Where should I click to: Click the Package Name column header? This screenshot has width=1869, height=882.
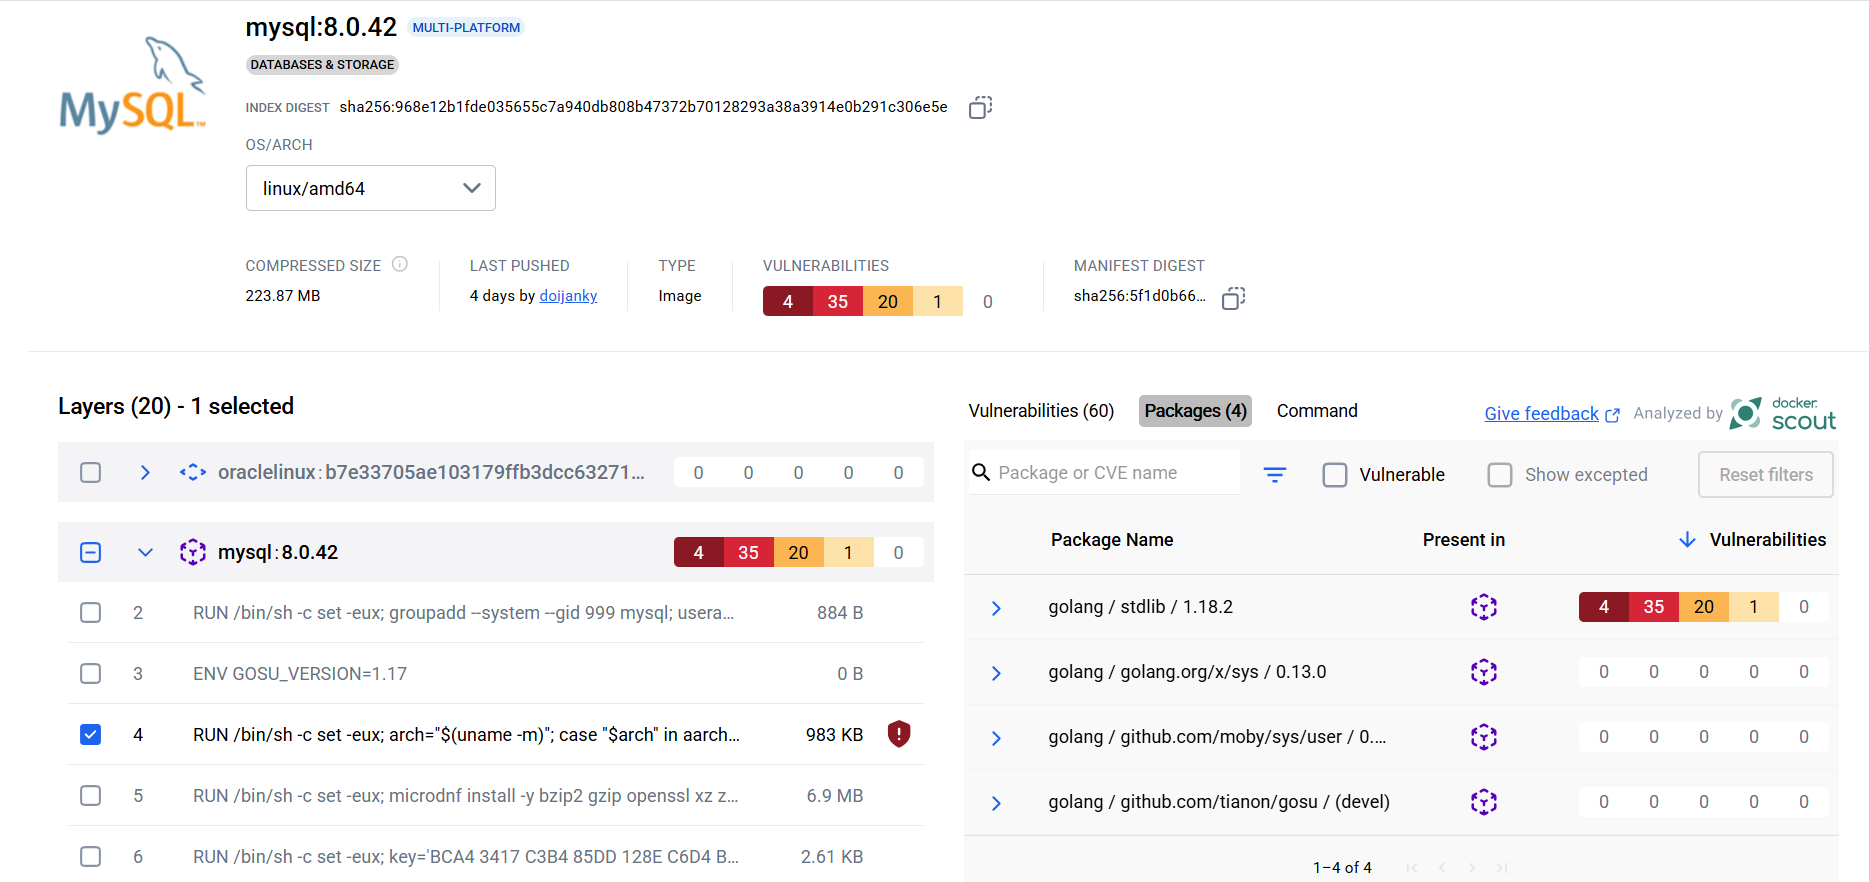coord(1112,540)
